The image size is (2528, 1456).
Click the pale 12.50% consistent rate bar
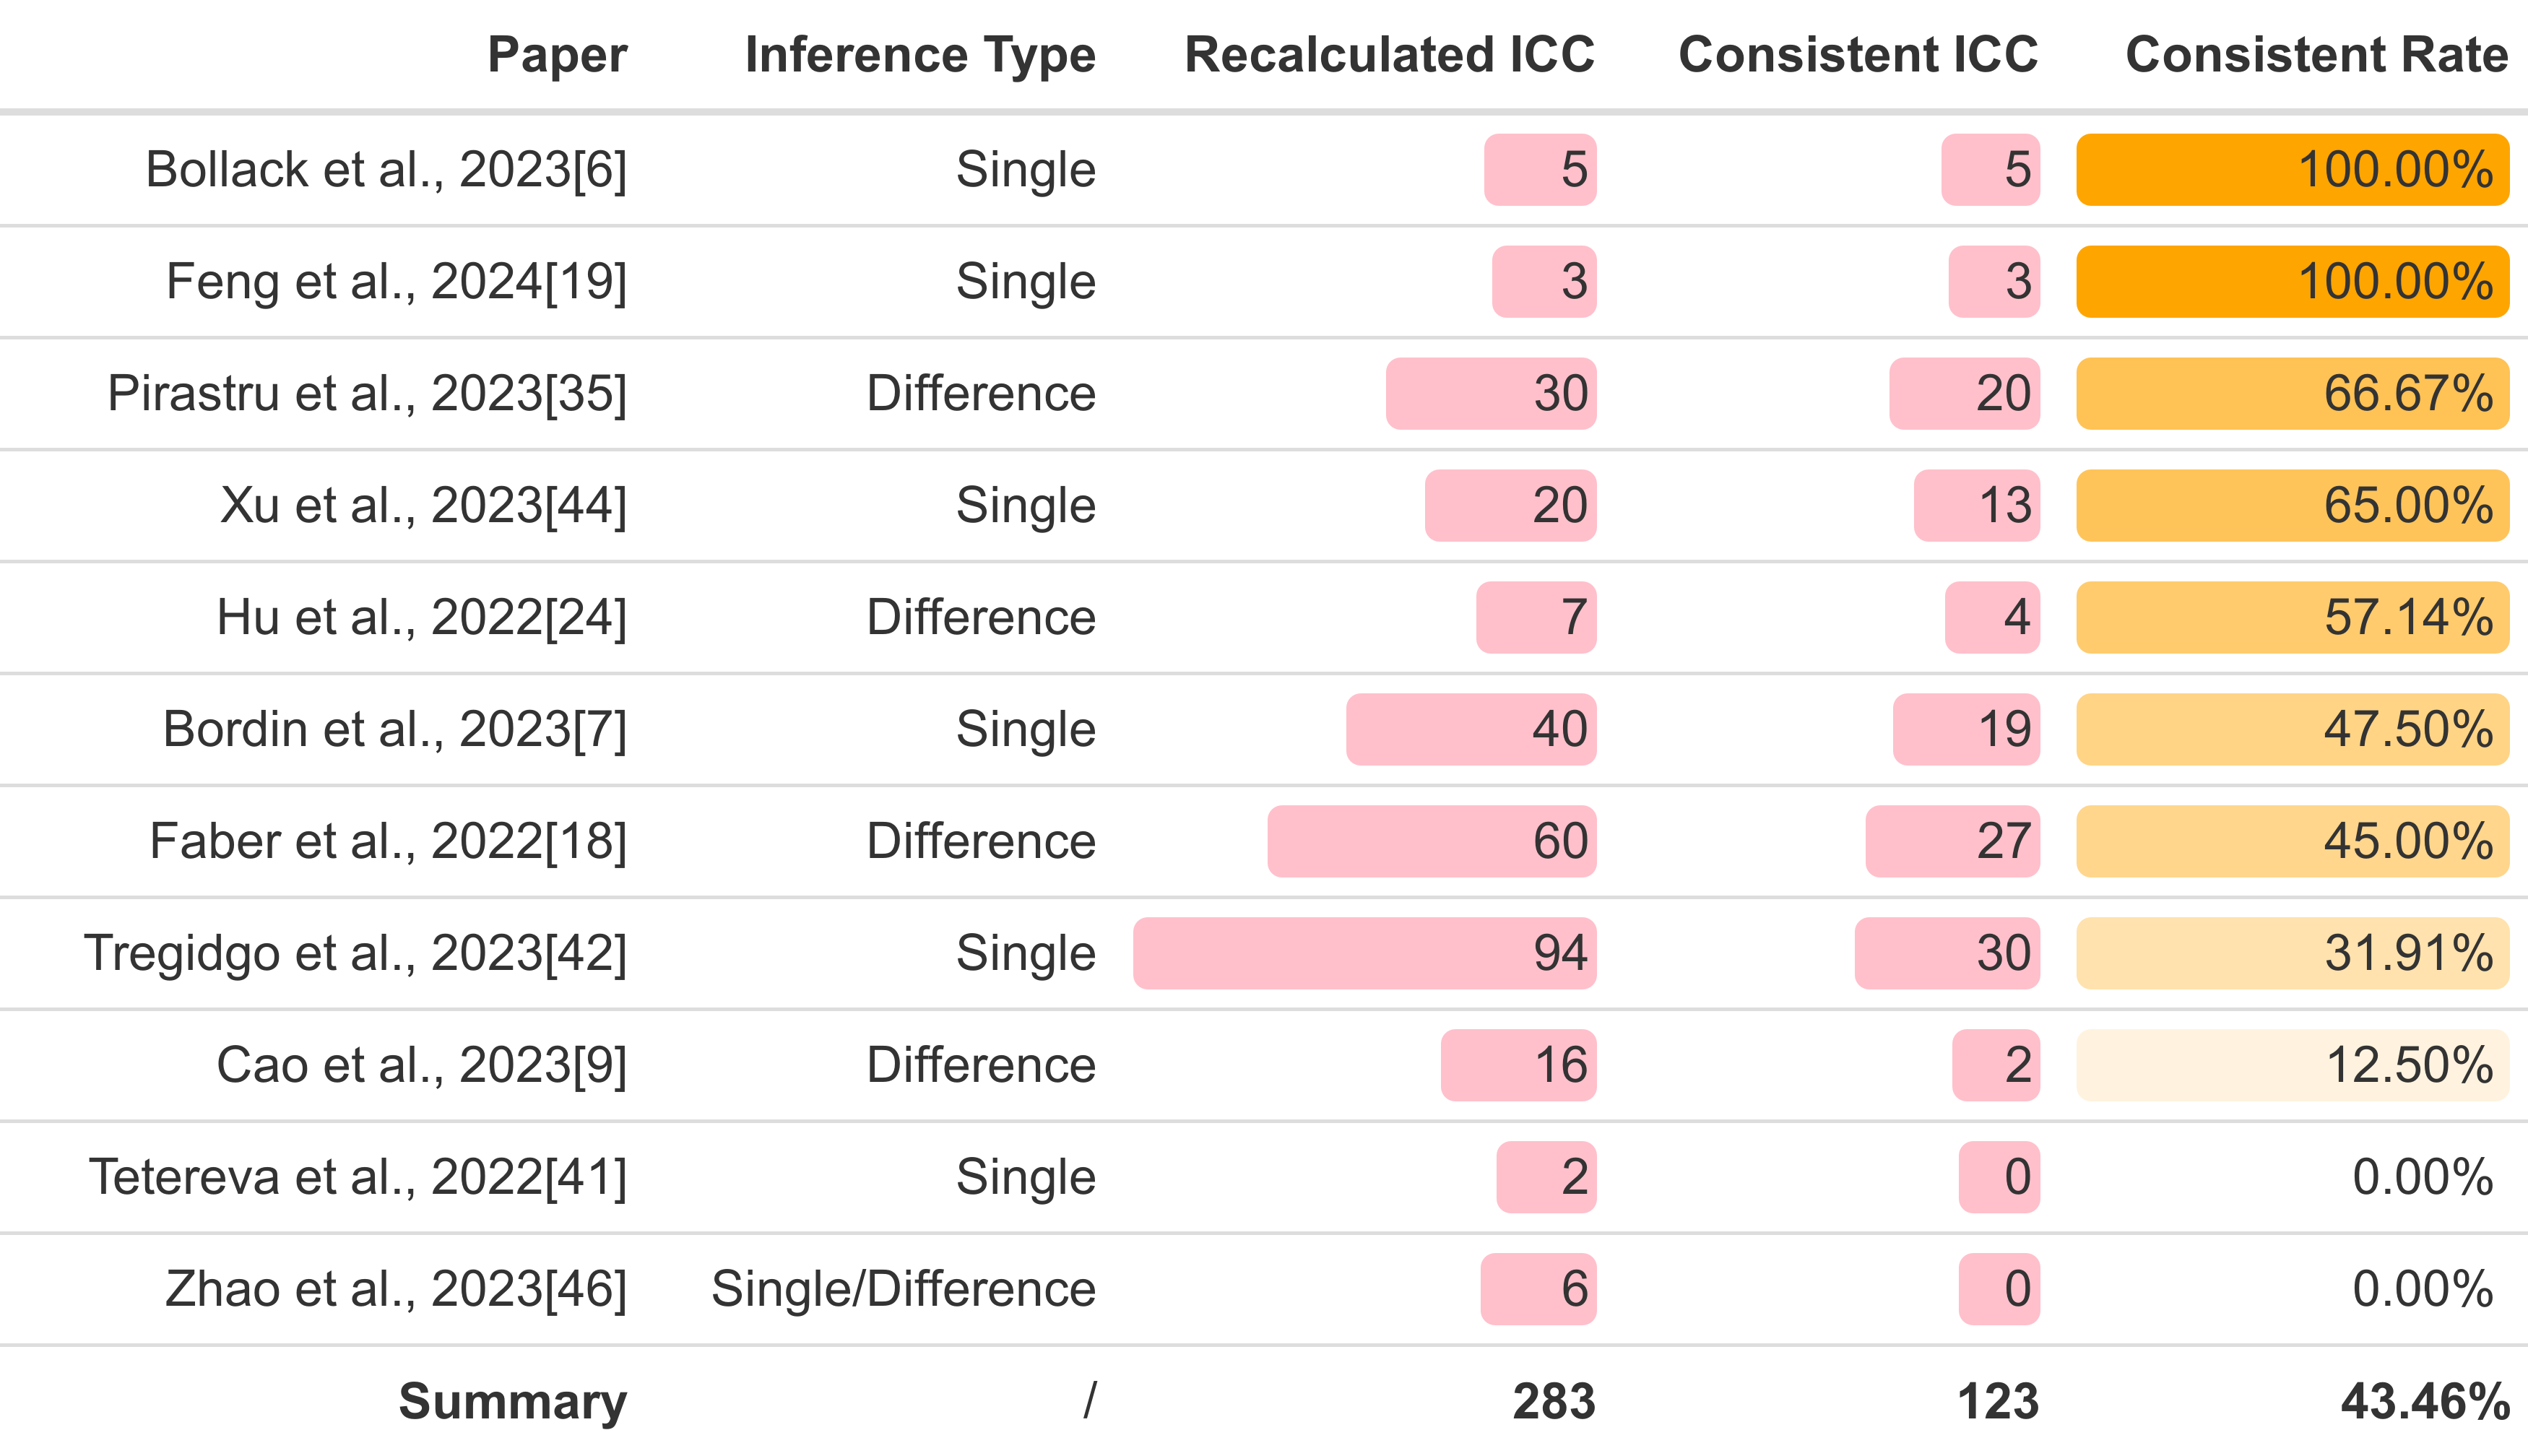point(2292,1065)
